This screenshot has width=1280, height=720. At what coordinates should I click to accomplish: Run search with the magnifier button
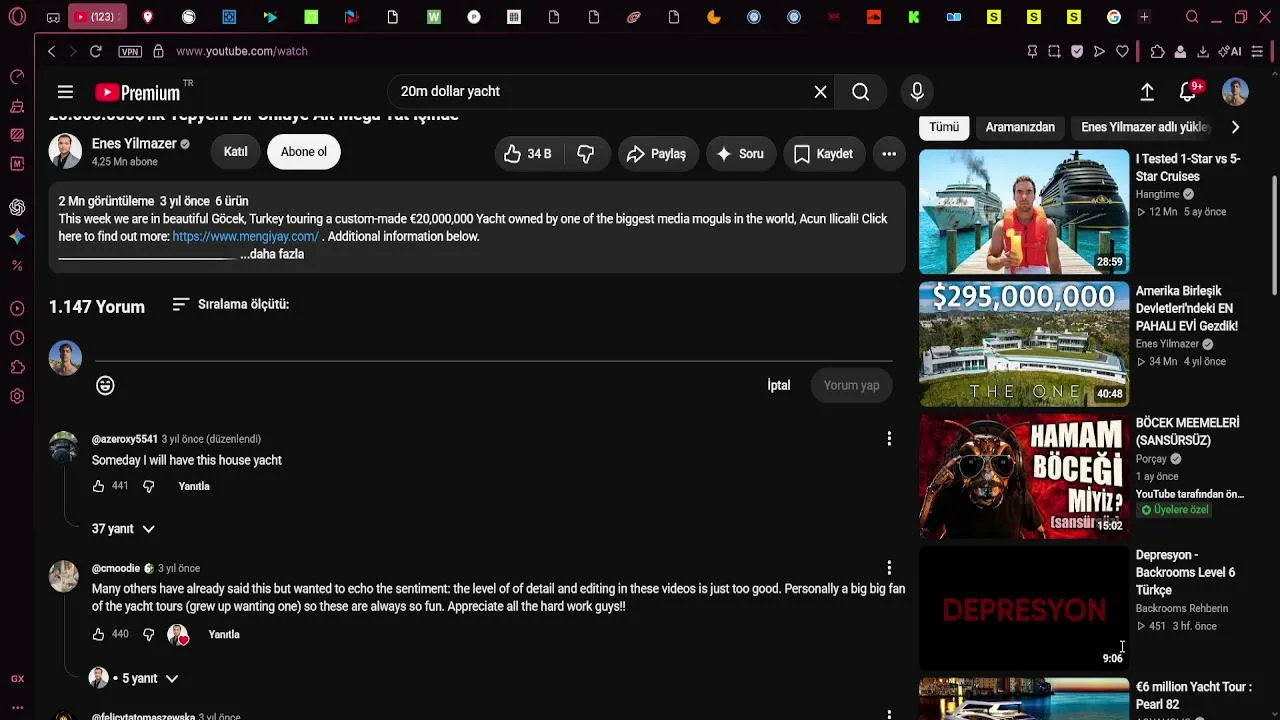[x=861, y=92]
